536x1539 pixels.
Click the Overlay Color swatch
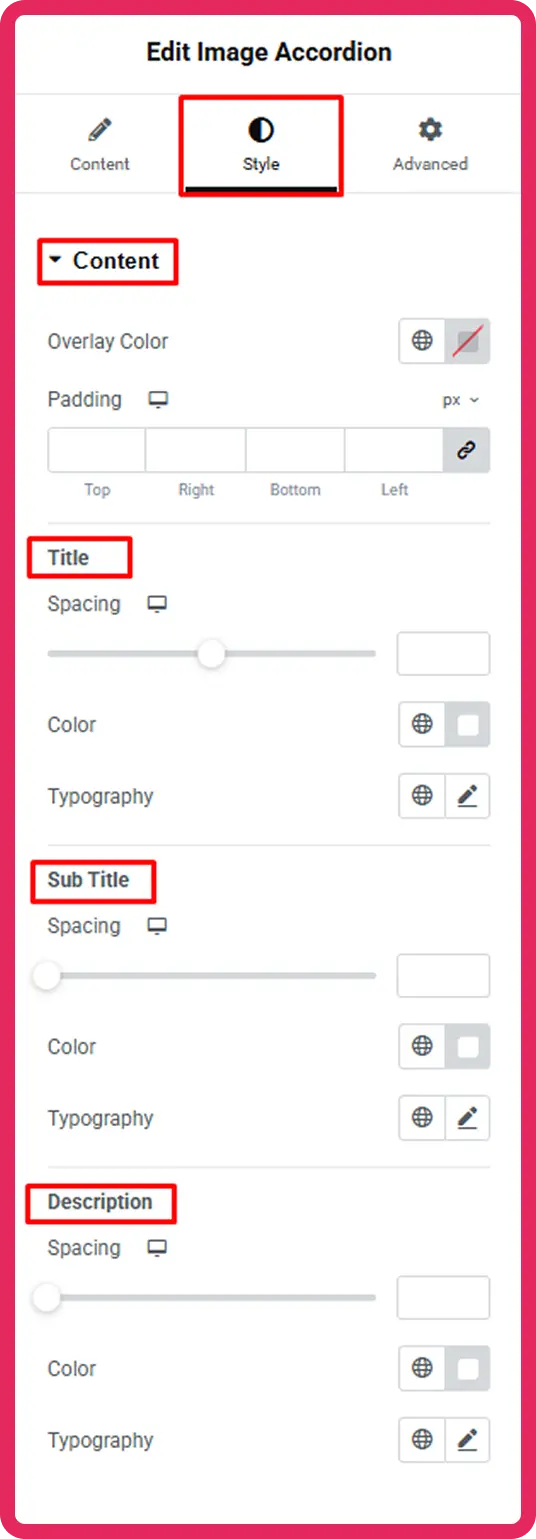point(467,341)
